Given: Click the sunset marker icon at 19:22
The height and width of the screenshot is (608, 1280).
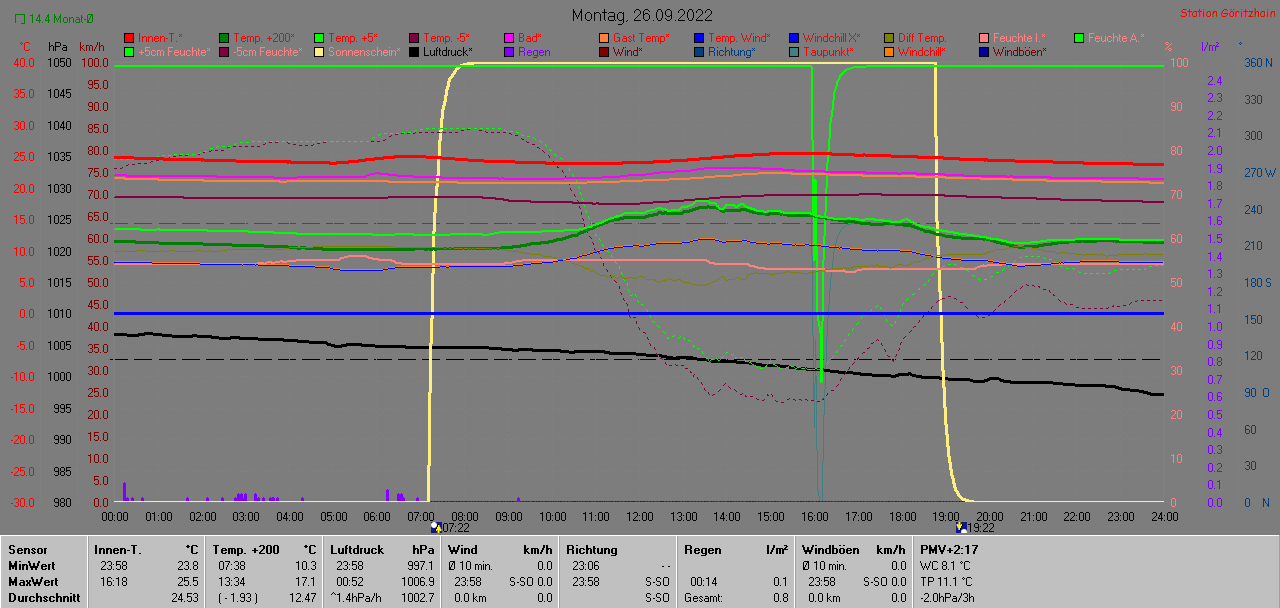Looking at the screenshot, I should [x=961, y=527].
